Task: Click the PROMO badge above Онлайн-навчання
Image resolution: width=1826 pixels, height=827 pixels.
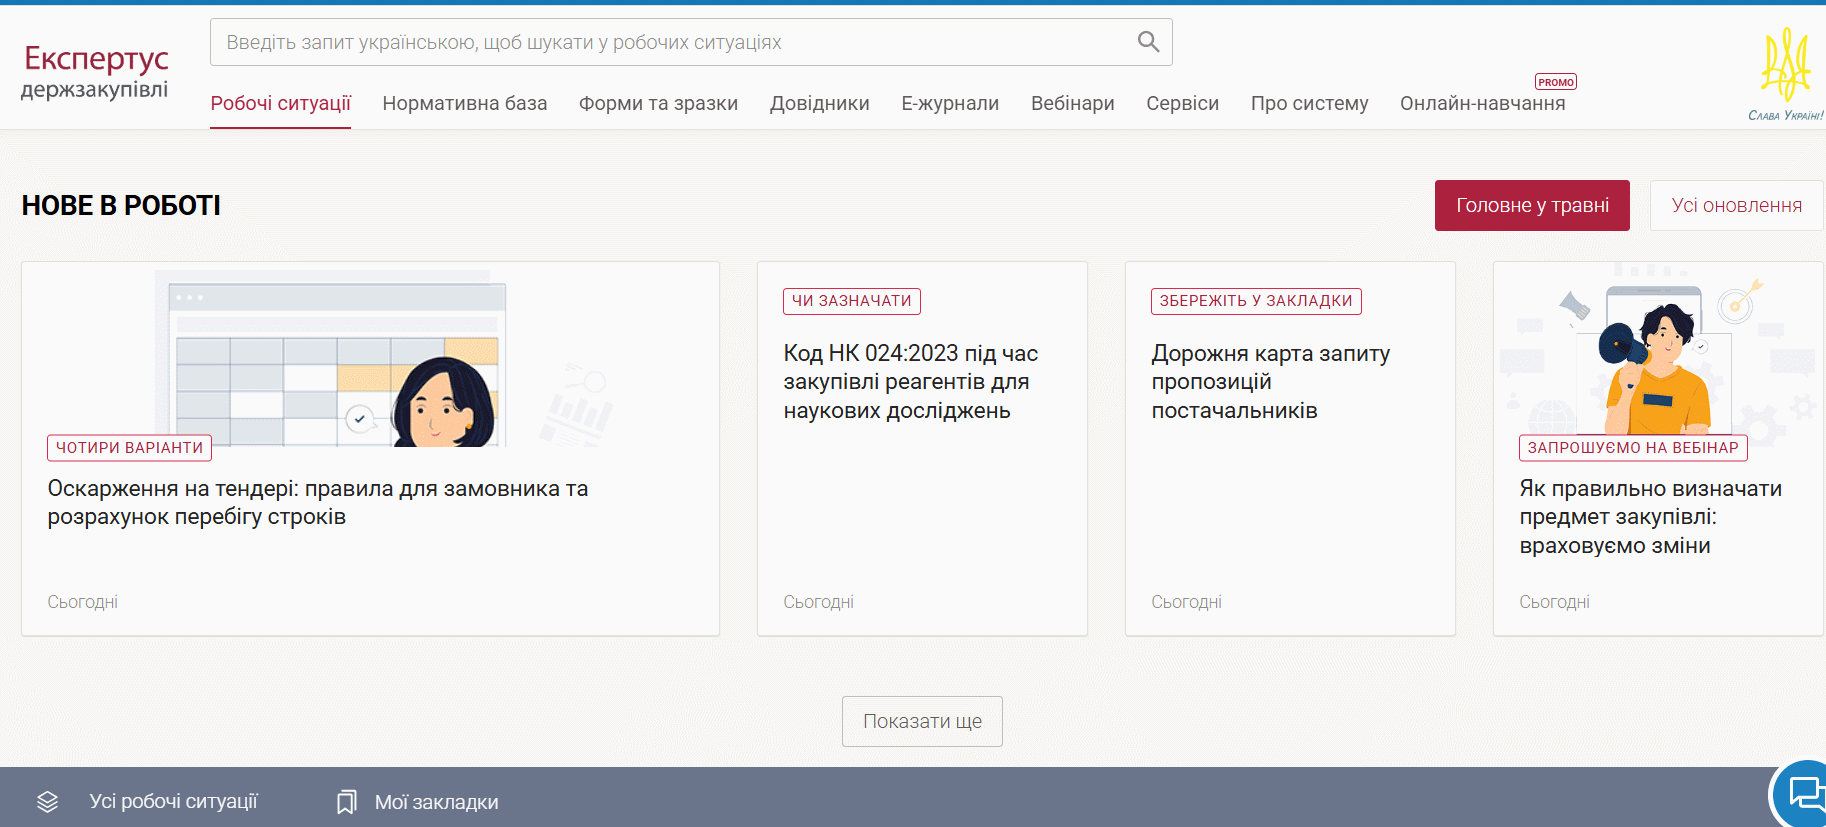Action: click(x=1555, y=82)
